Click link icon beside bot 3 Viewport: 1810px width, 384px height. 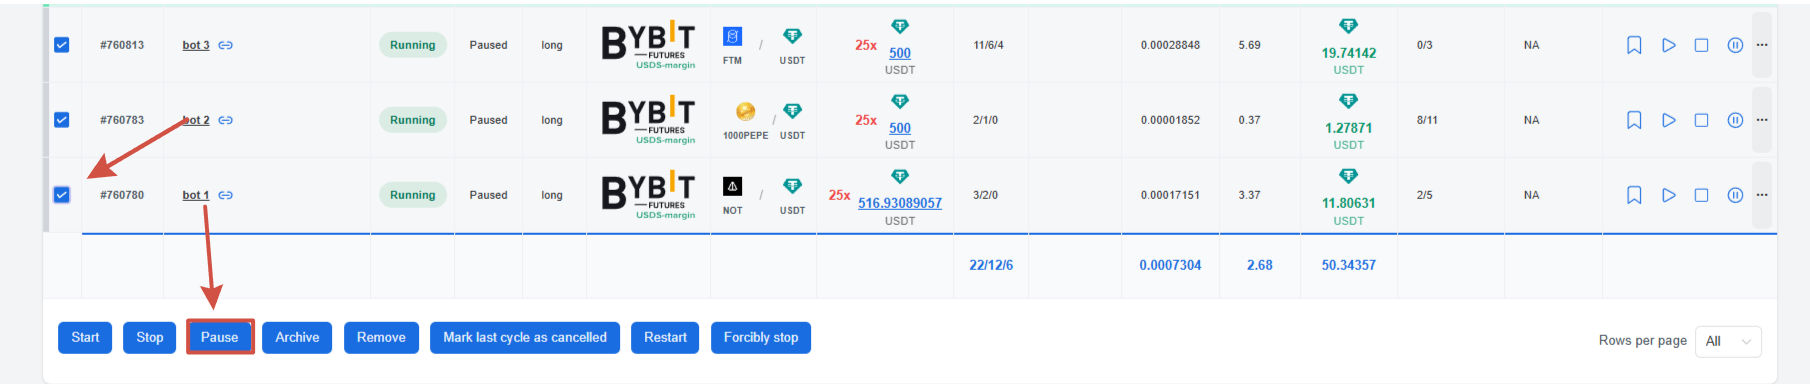coord(226,45)
